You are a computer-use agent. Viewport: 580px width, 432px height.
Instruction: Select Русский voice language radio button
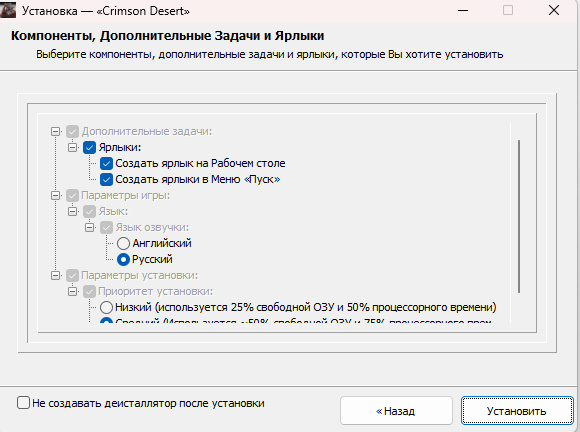(123, 259)
